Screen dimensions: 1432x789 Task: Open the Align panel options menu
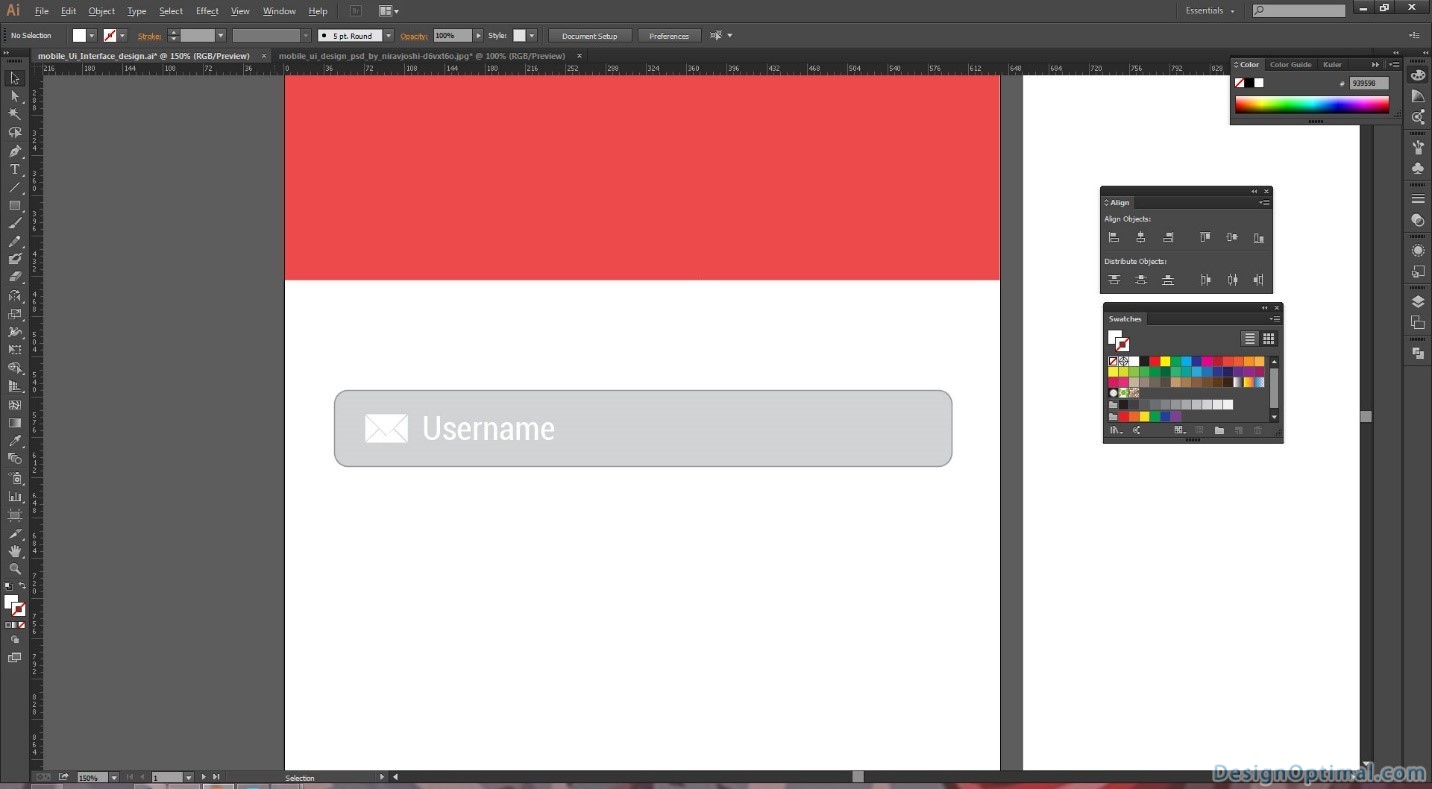coord(1265,202)
